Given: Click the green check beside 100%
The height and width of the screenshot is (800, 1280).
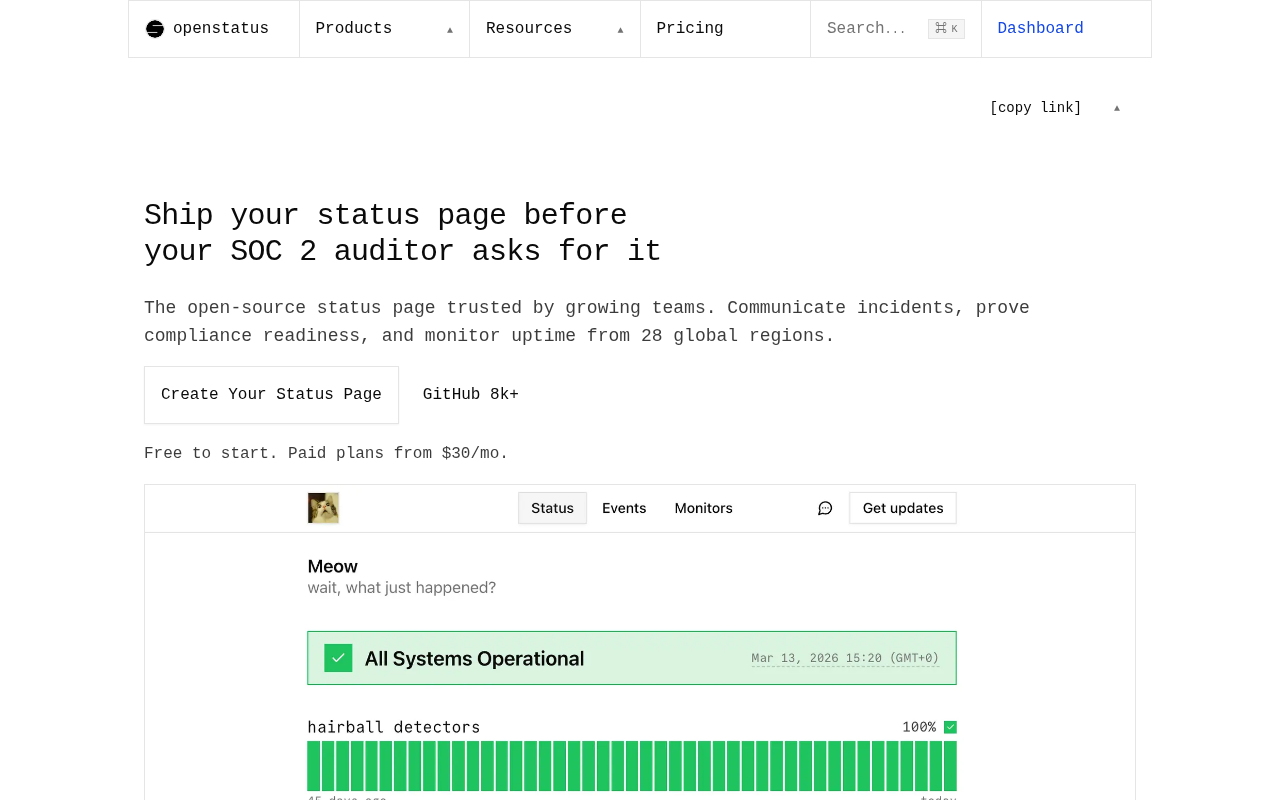Looking at the screenshot, I should (x=950, y=727).
